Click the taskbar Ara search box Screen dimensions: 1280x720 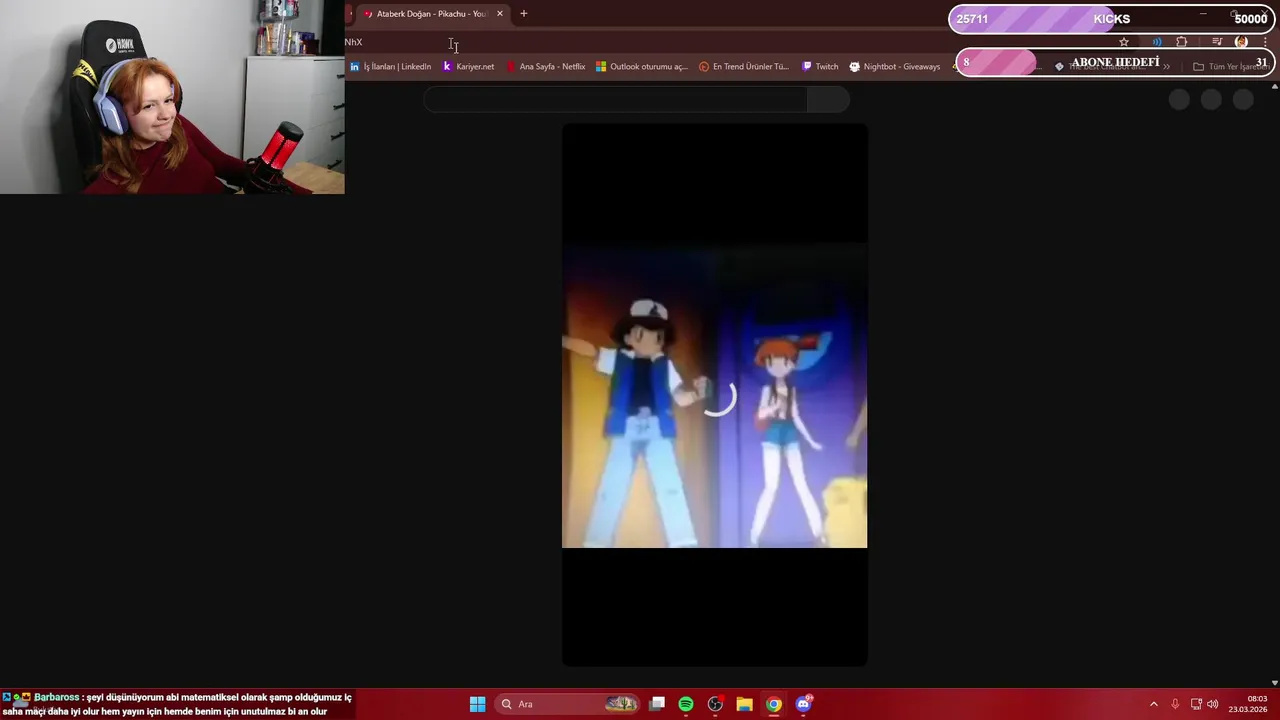[x=569, y=704]
